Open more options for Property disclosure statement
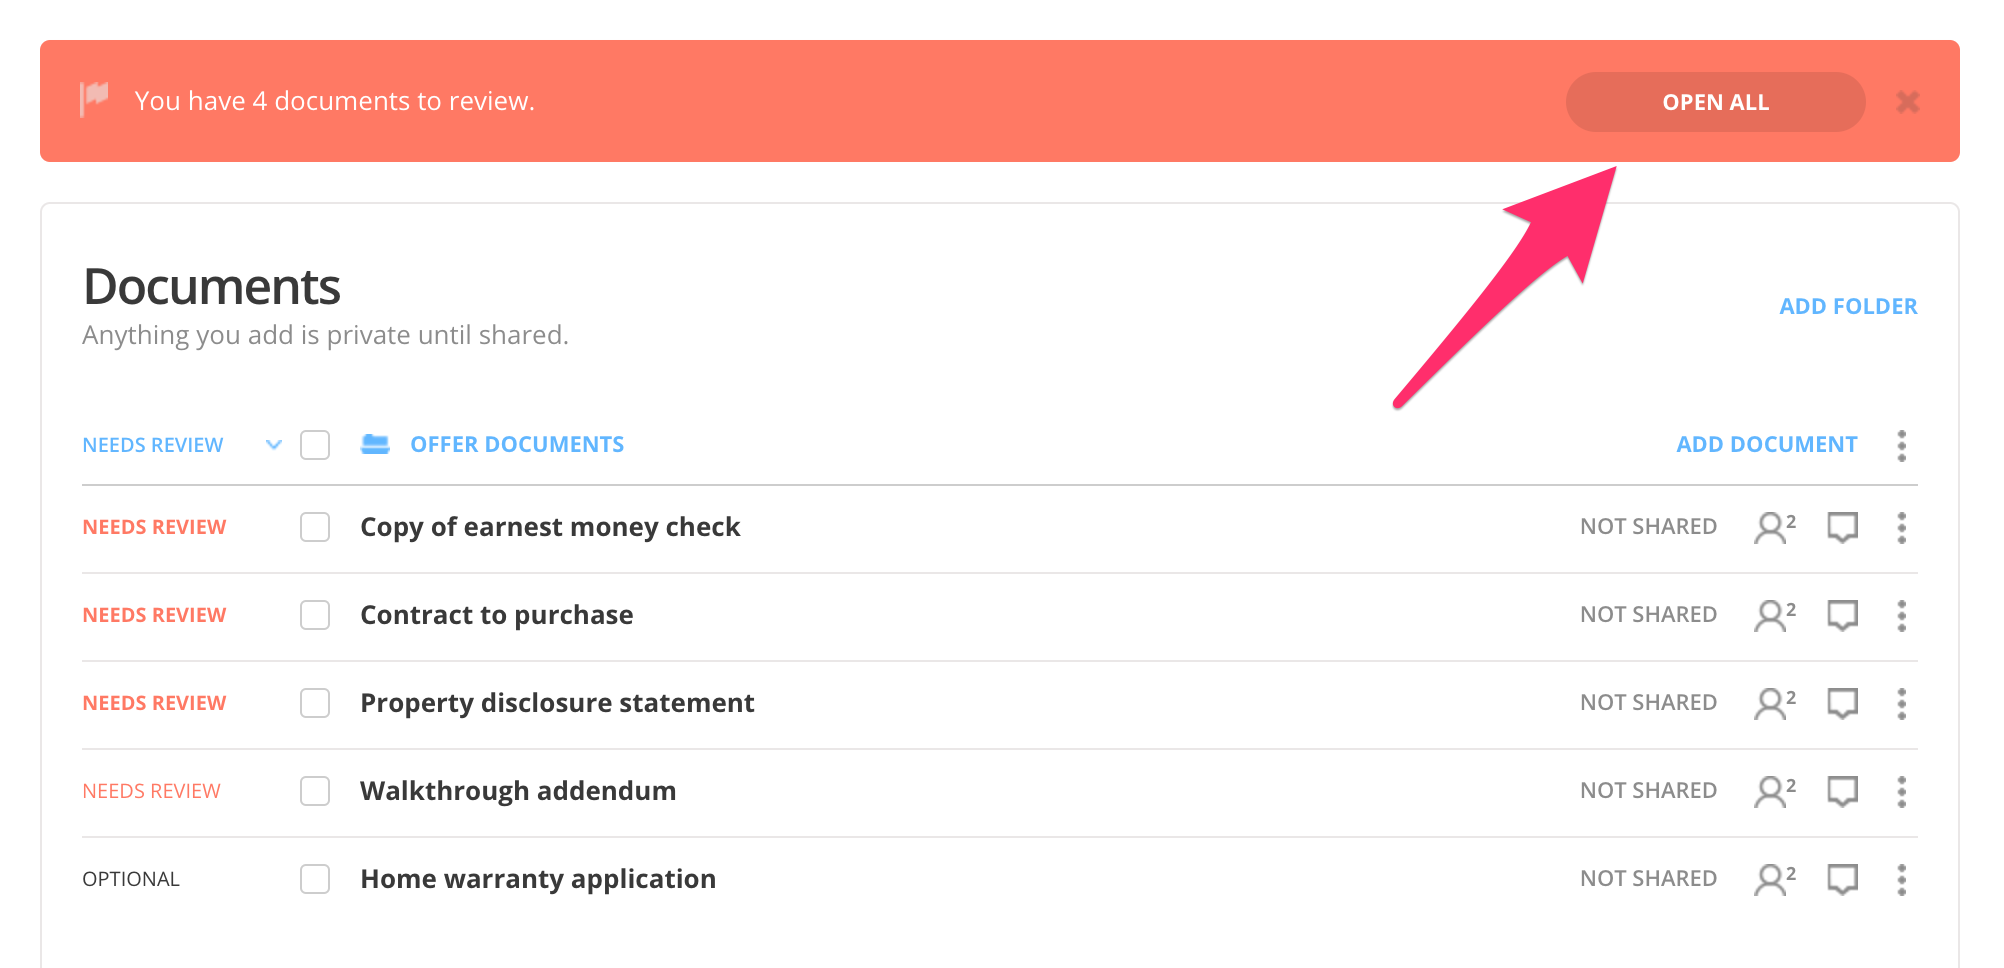Screen dimensions: 2004x968 1901,703
